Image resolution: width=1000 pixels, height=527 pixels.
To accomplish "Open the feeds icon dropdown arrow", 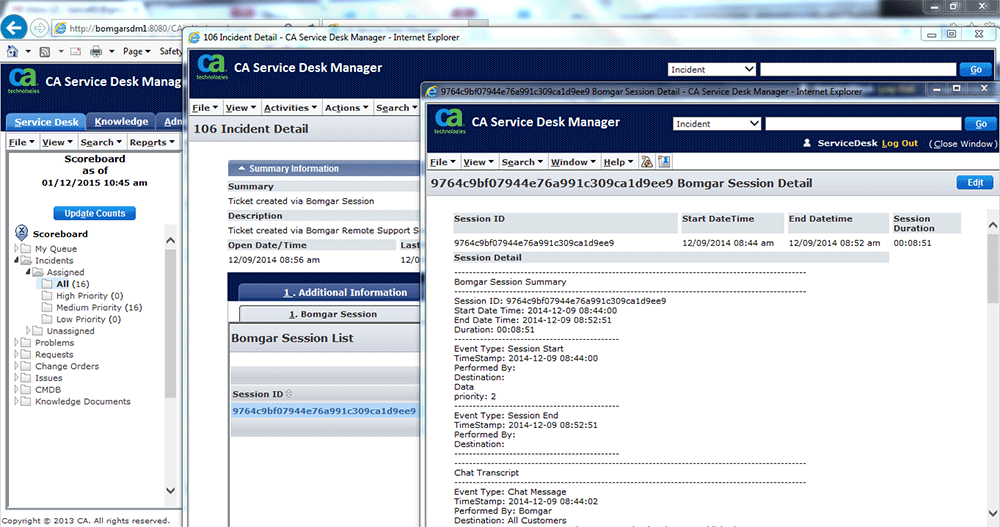I will click(x=61, y=51).
